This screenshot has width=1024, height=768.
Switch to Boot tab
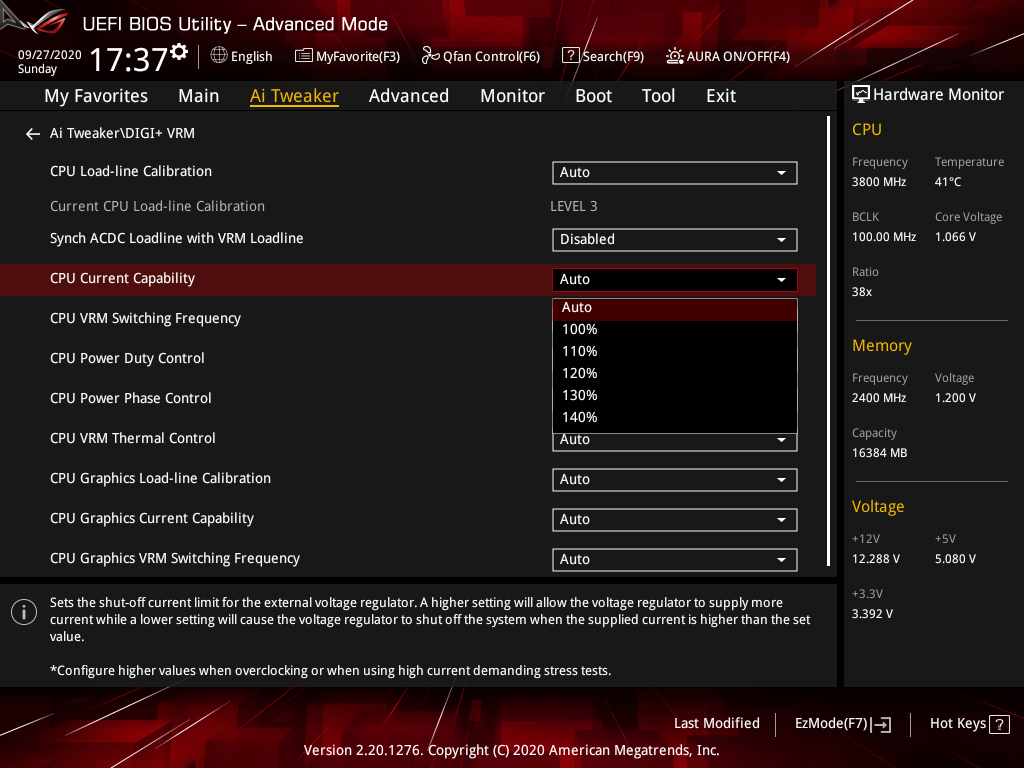pos(593,96)
